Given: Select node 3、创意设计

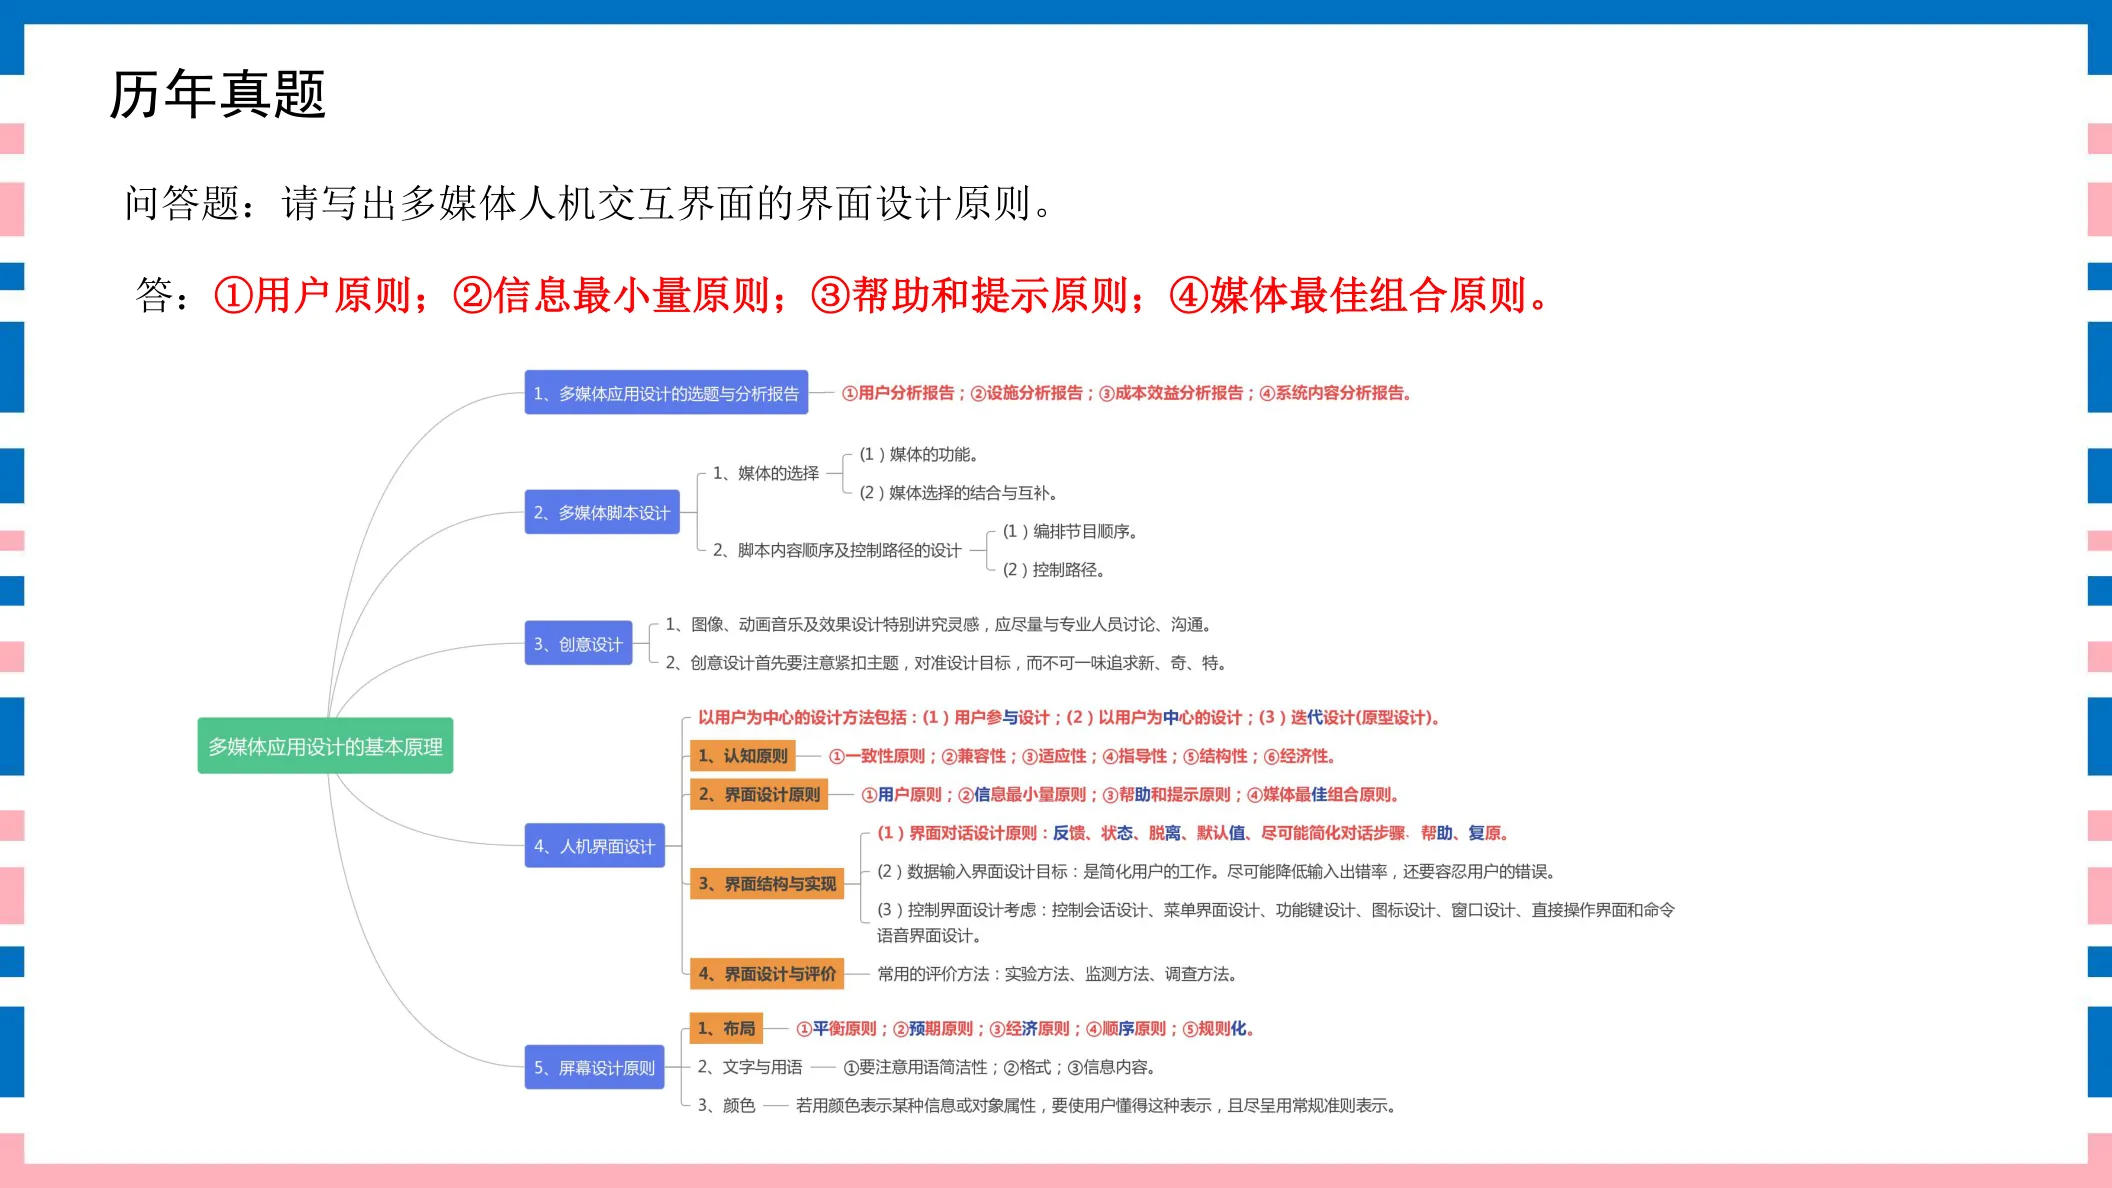Looking at the screenshot, I should 578,644.
